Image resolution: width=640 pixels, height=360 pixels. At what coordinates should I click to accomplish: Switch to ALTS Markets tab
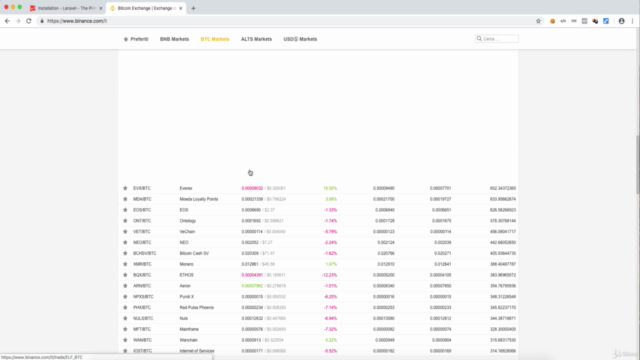[x=256, y=39]
